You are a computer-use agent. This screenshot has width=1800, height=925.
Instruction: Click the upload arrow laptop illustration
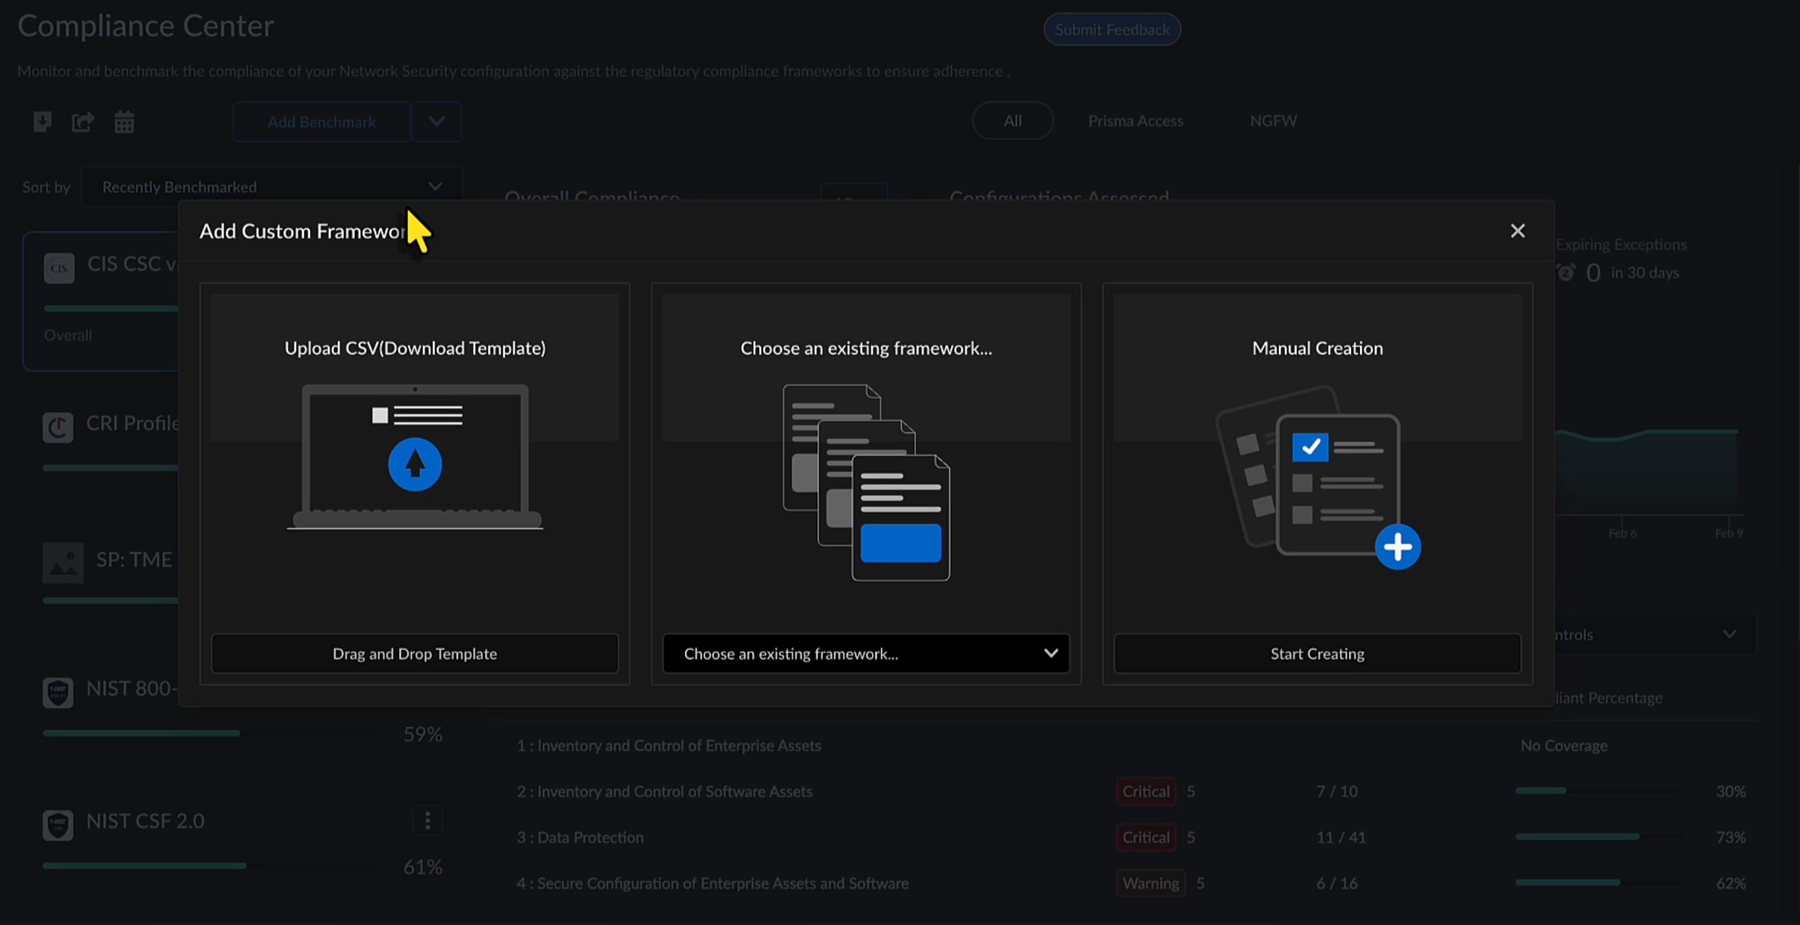click(415, 458)
